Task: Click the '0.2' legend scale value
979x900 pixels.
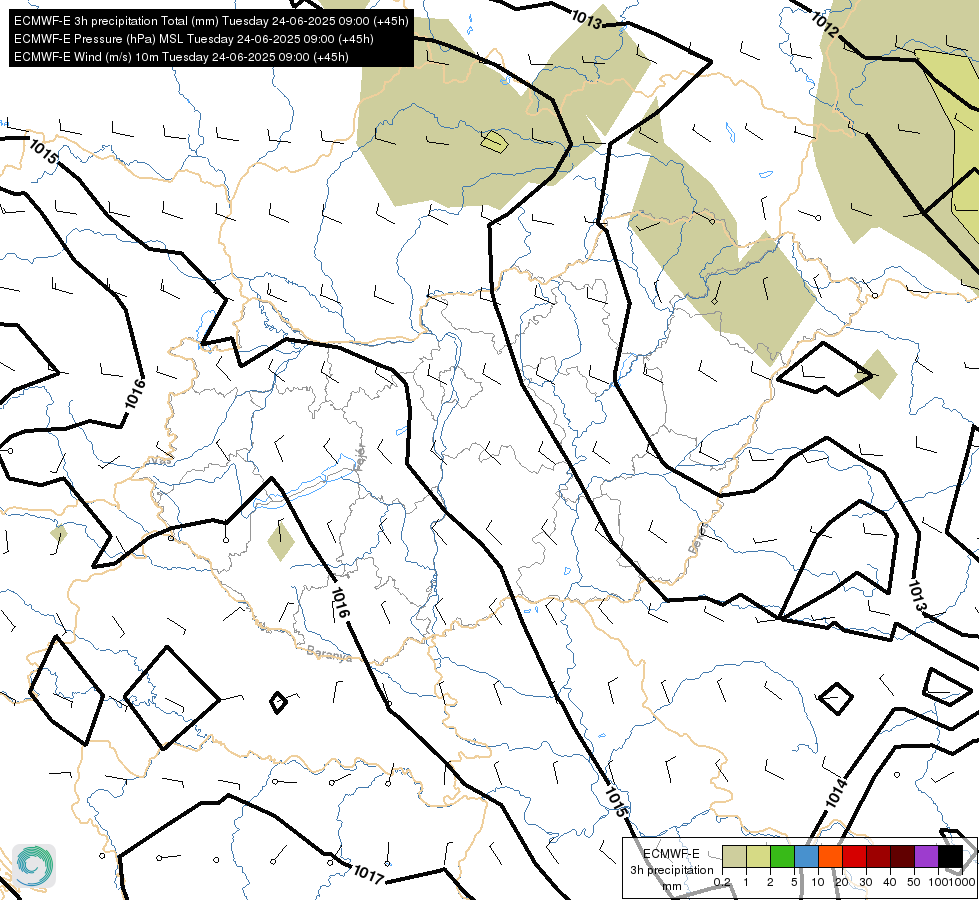Action: pyautogui.click(x=722, y=882)
